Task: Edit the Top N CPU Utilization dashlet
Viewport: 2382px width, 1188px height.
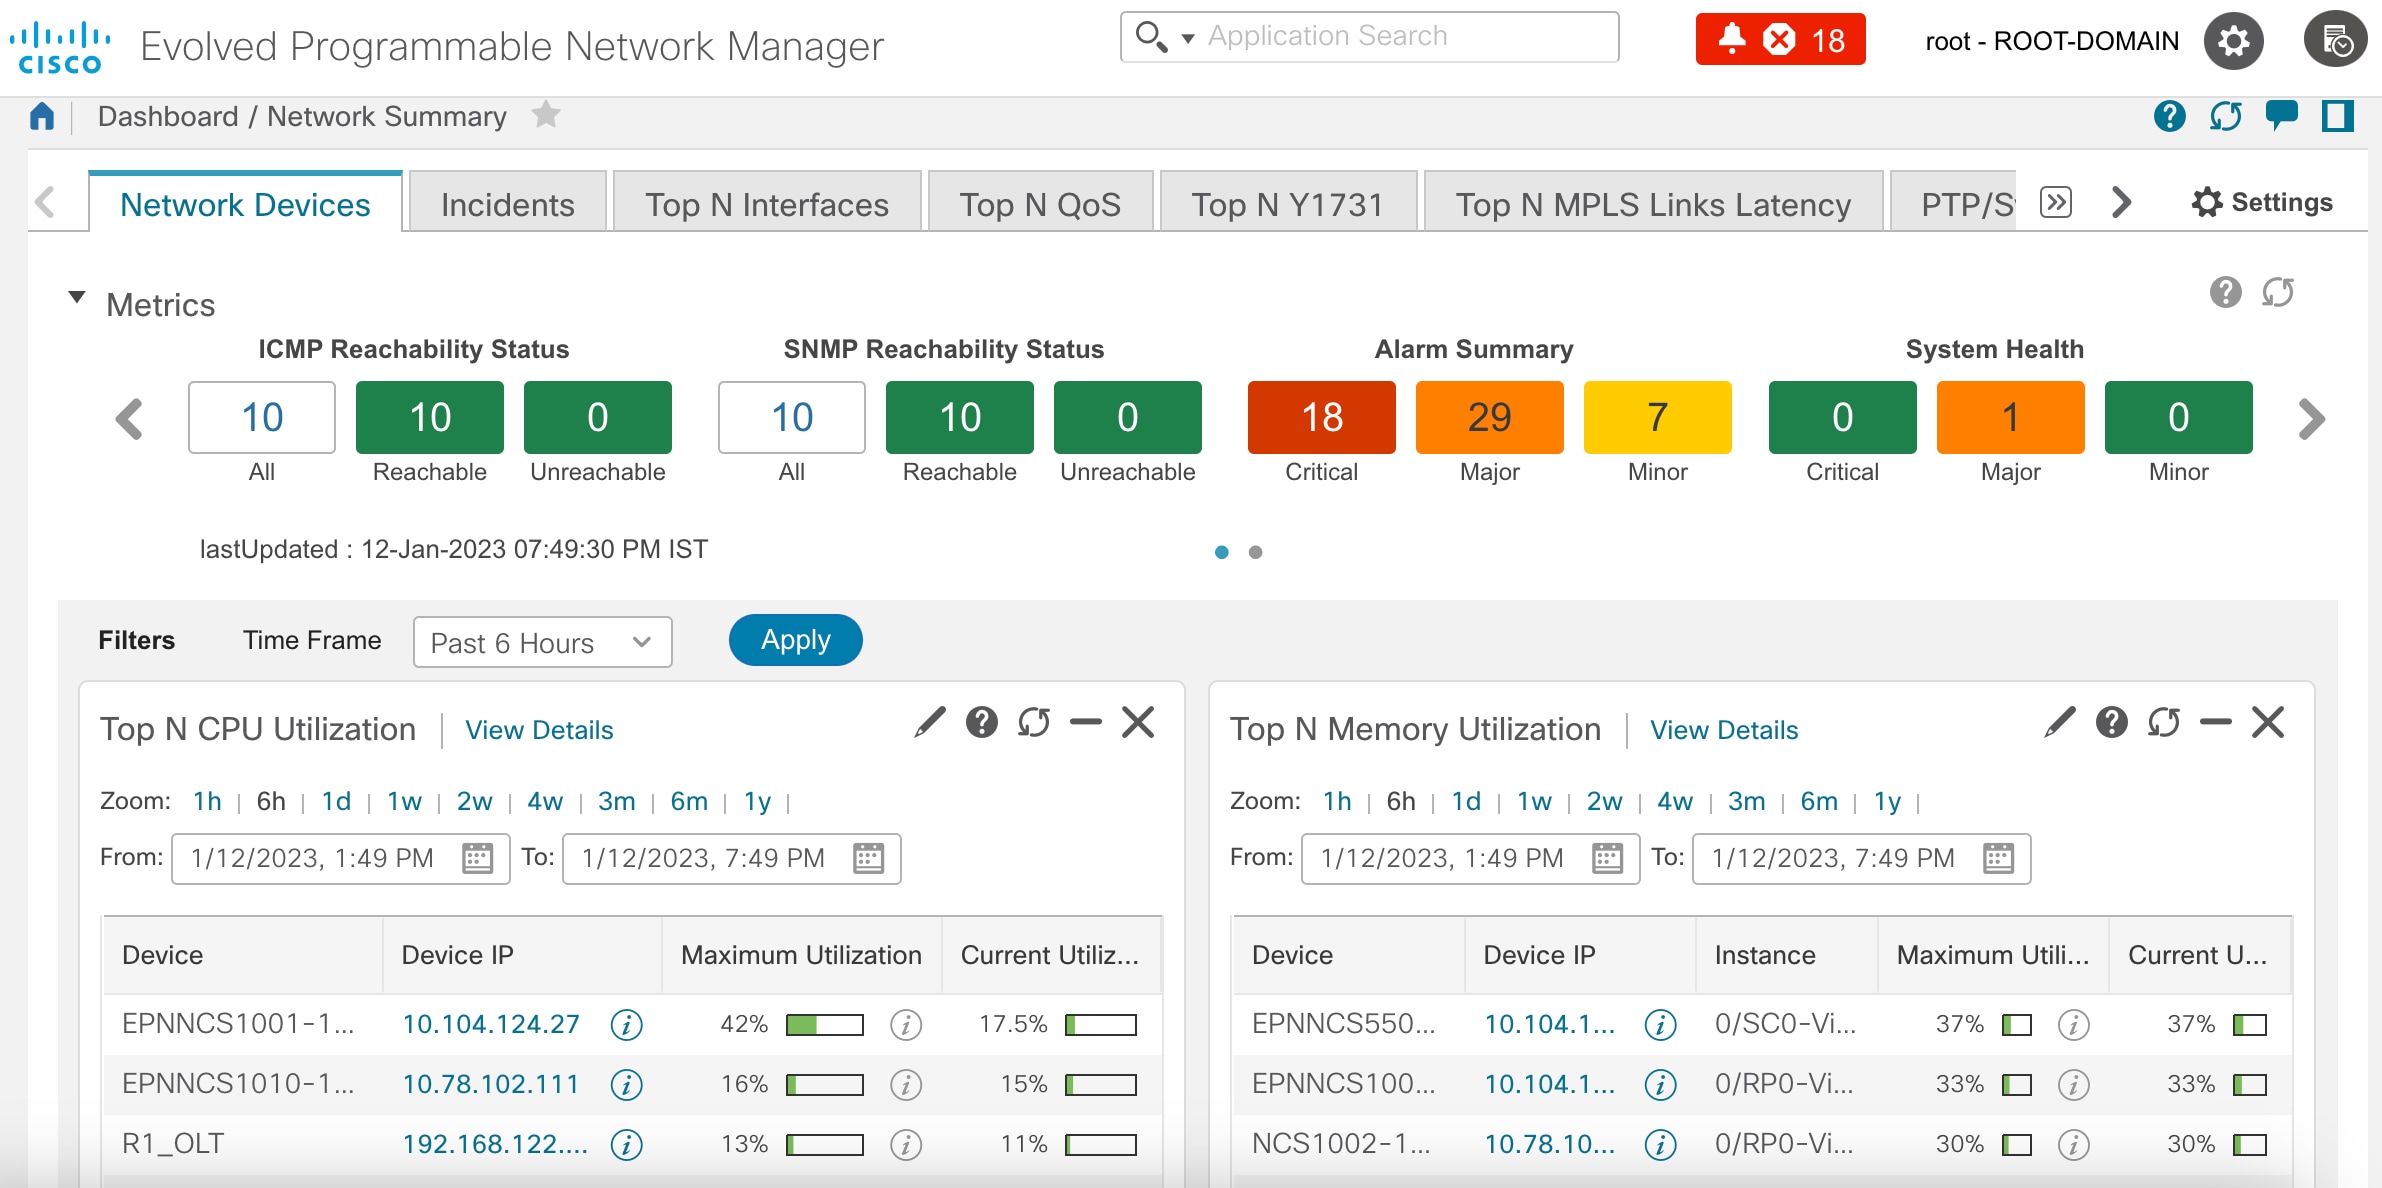Action: pyautogui.click(x=929, y=722)
